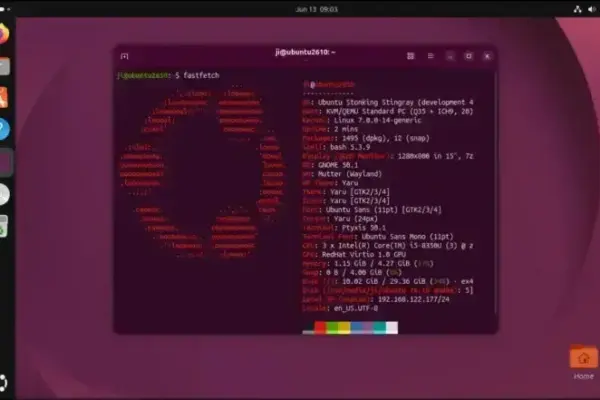The image size is (600, 400).
Task: Click the 1.15 GiB / 4.27 GiB memory text
Action: [x=374, y=263]
